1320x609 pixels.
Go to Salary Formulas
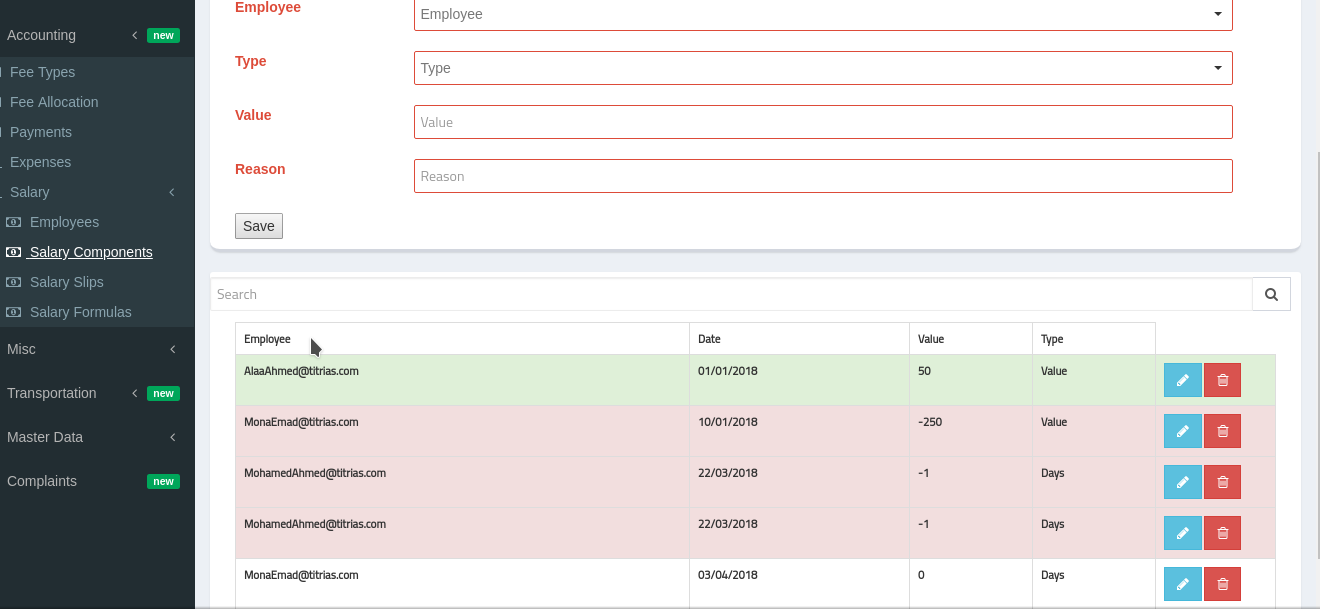pos(80,312)
